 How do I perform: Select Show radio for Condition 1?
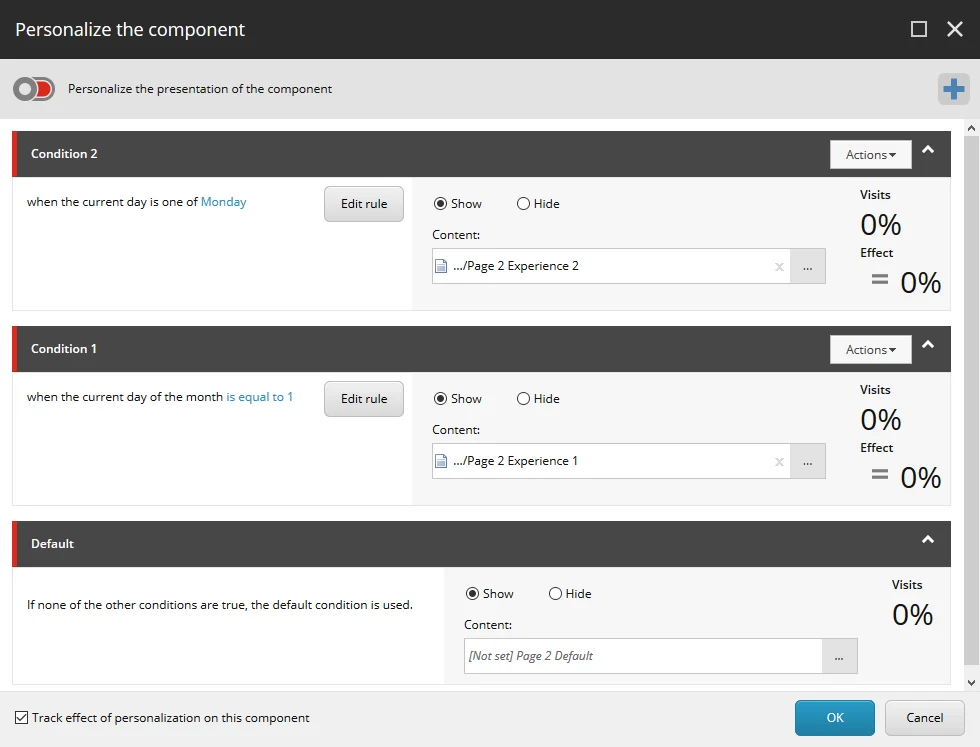pos(440,399)
